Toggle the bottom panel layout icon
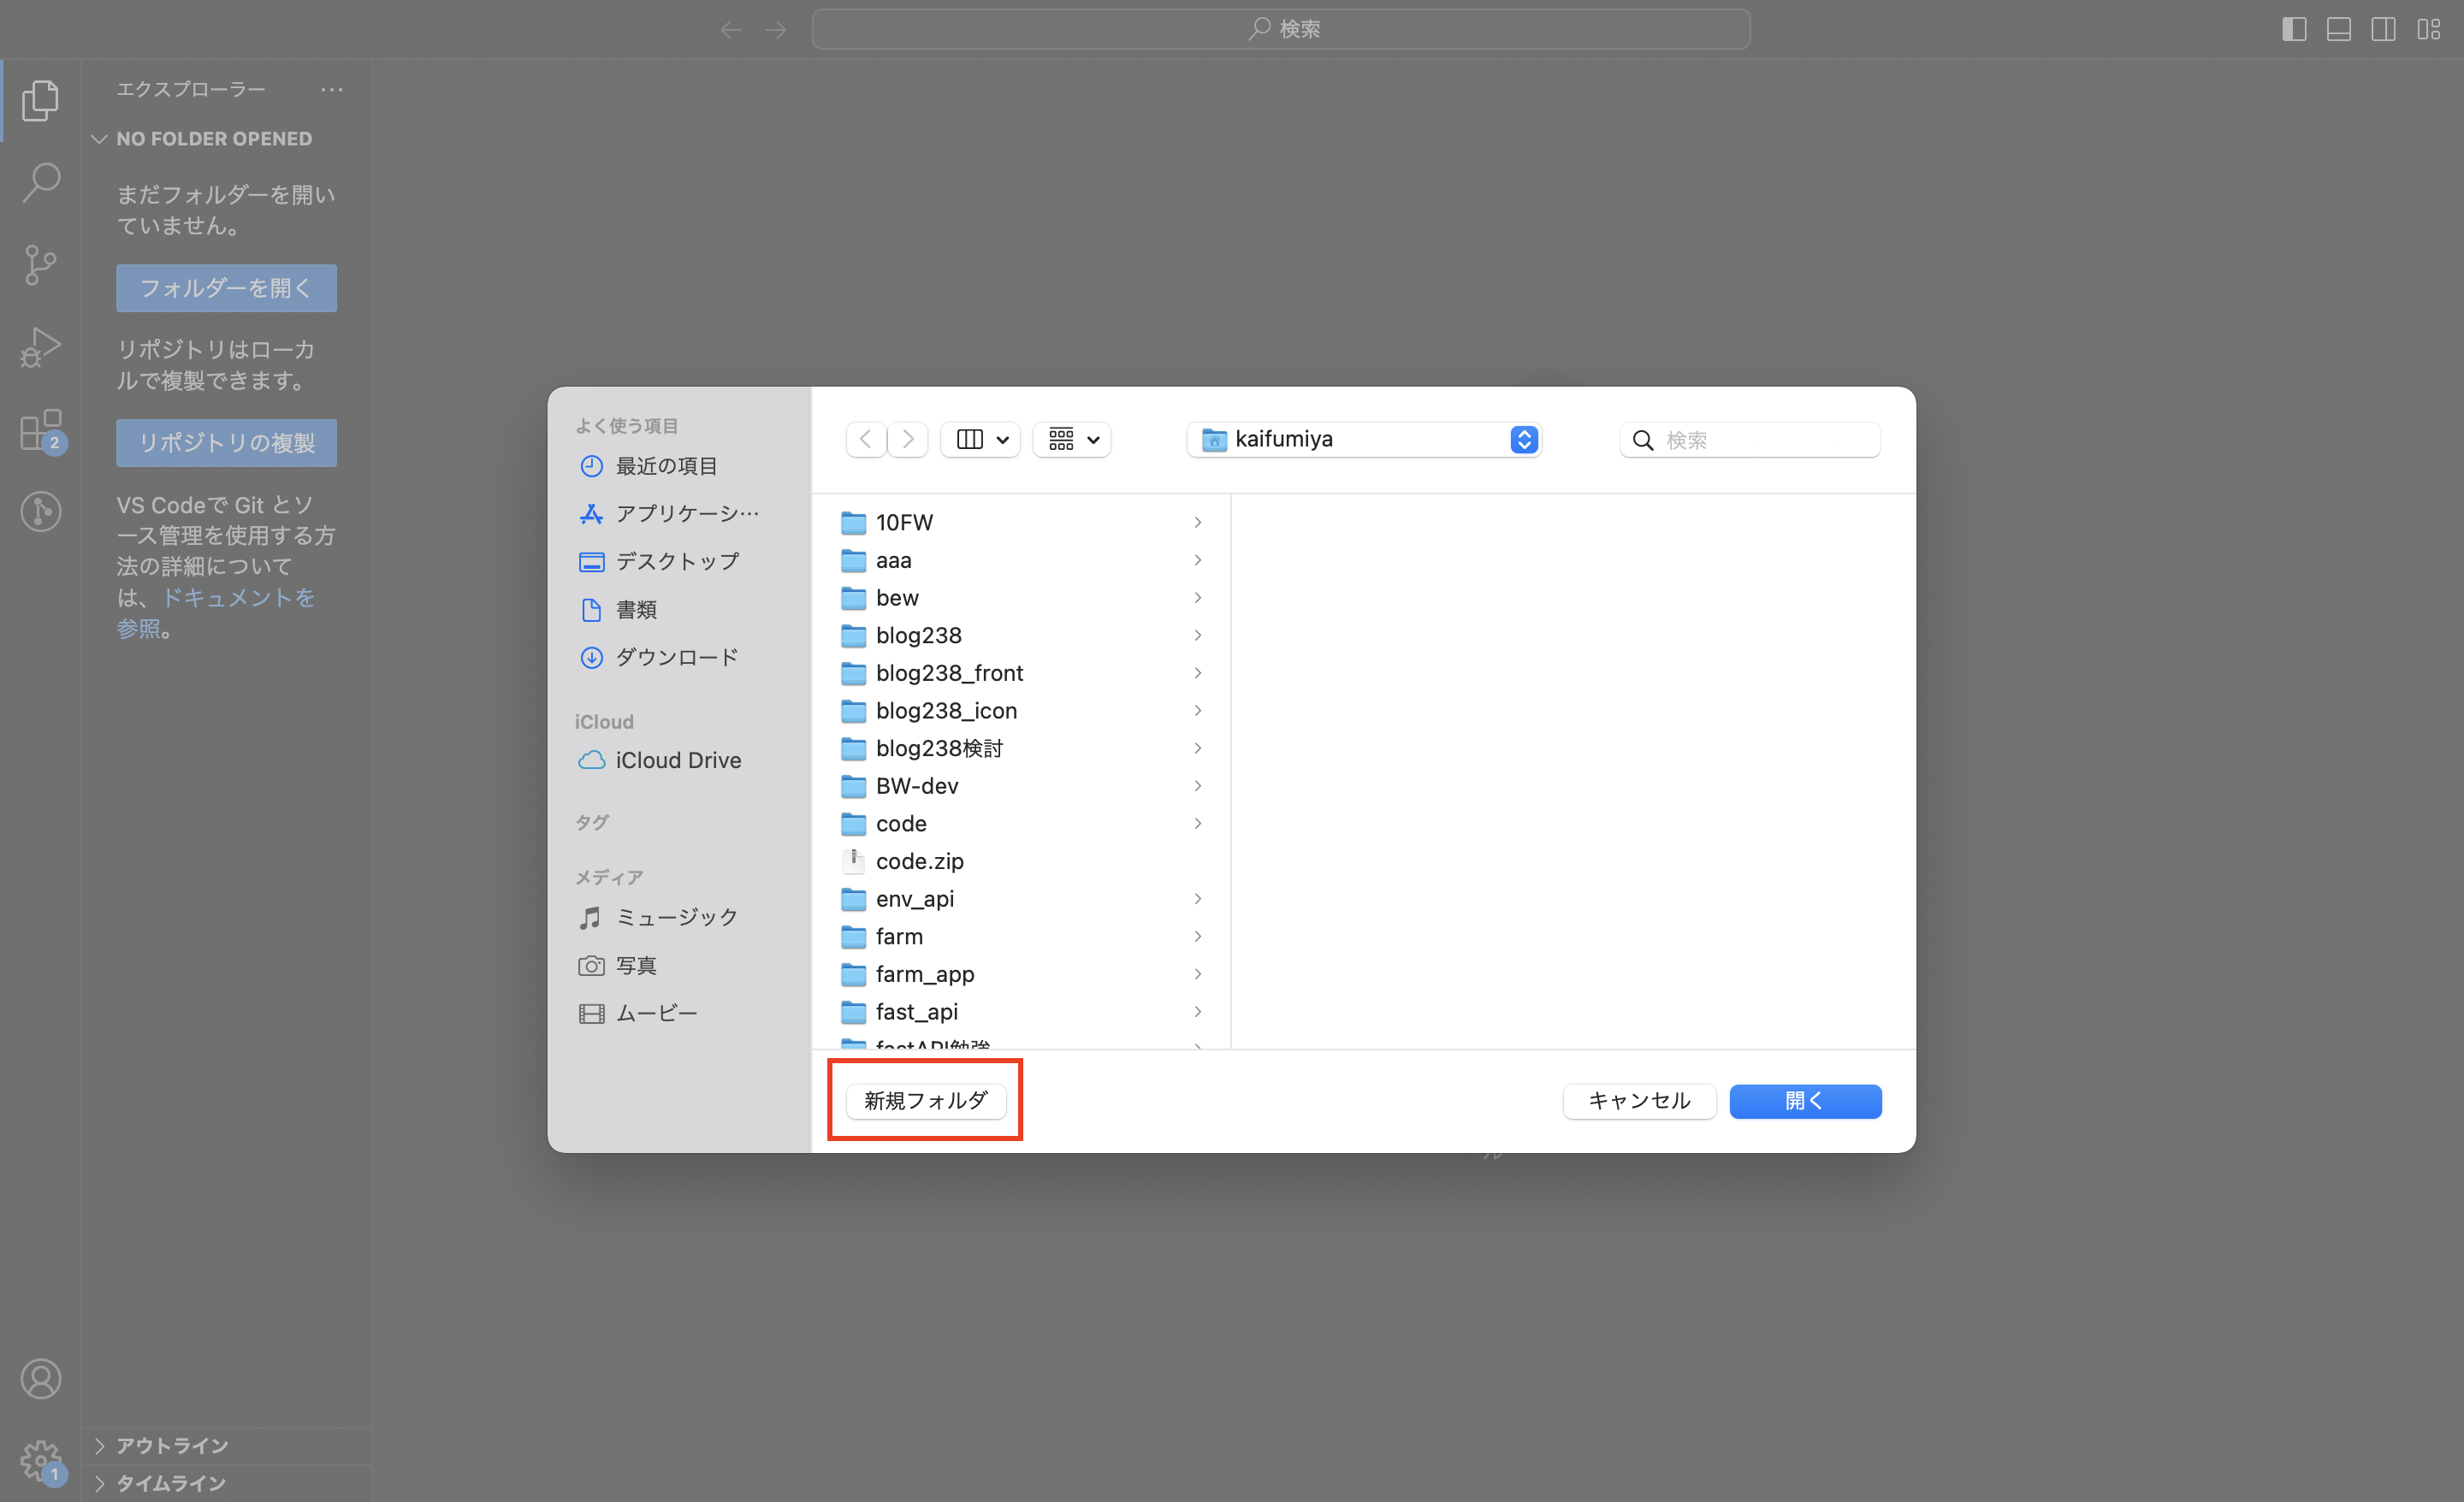Image resolution: width=2464 pixels, height=1502 pixels. pyautogui.click(x=2339, y=29)
